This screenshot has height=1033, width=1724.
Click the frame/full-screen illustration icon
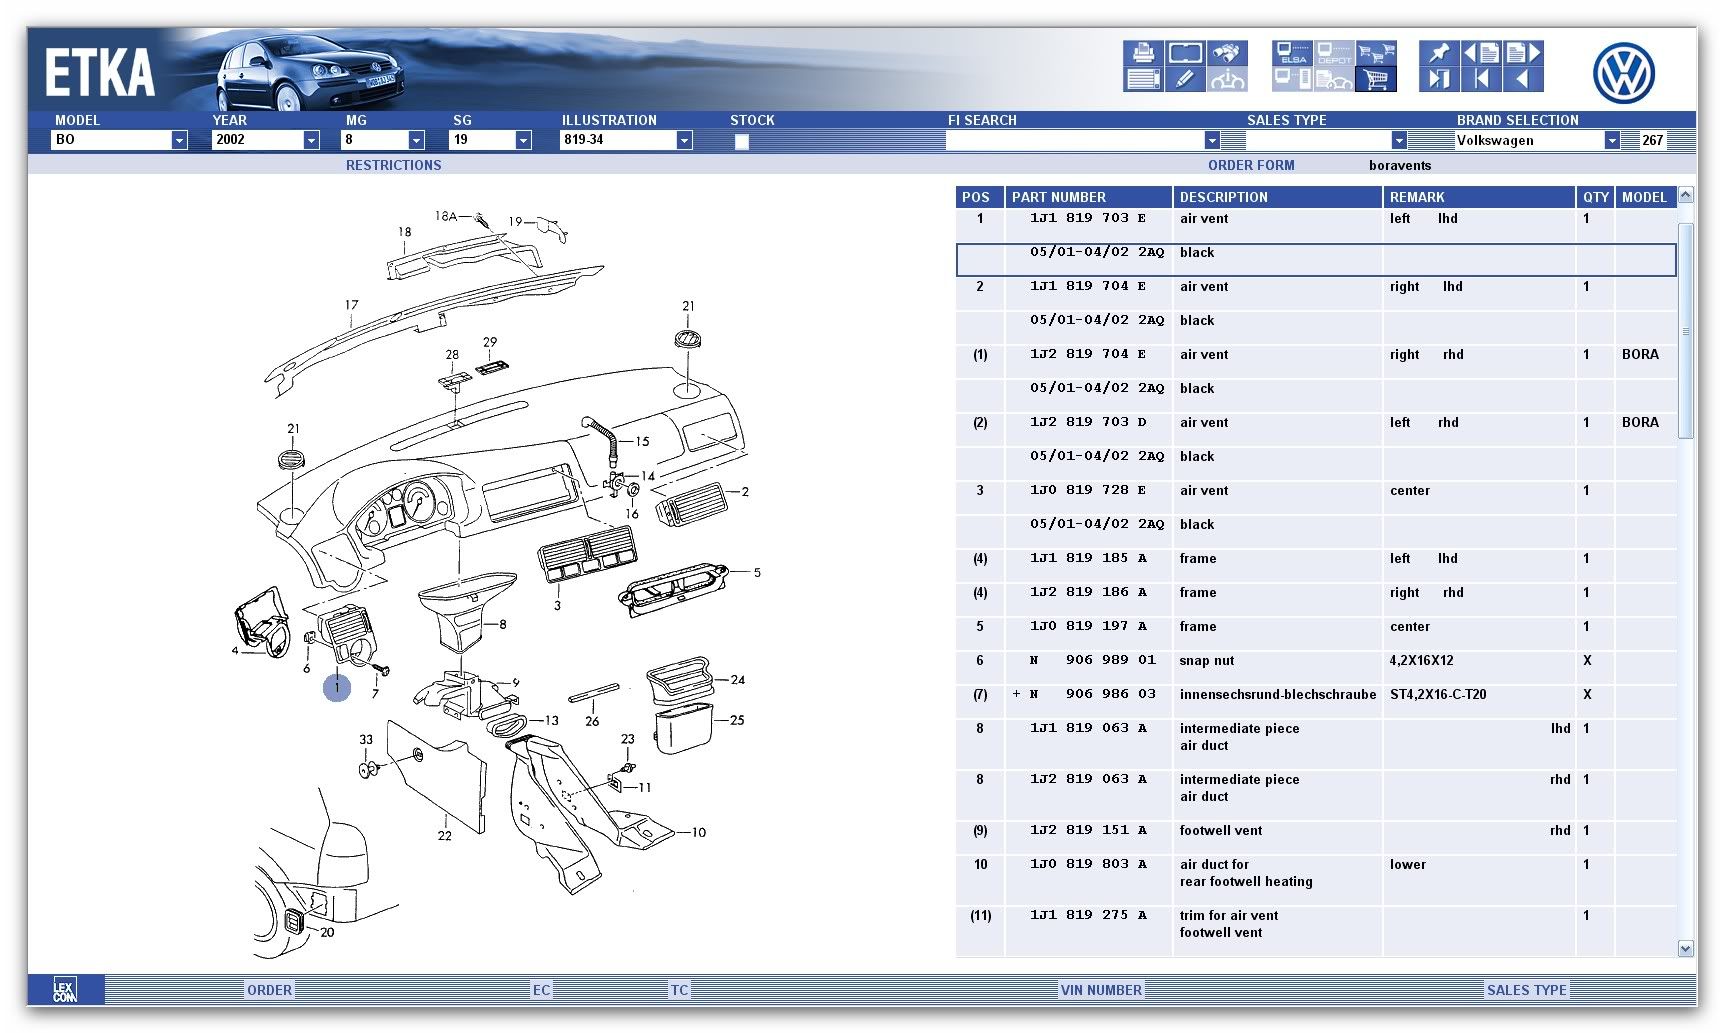(x=1186, y=53)
